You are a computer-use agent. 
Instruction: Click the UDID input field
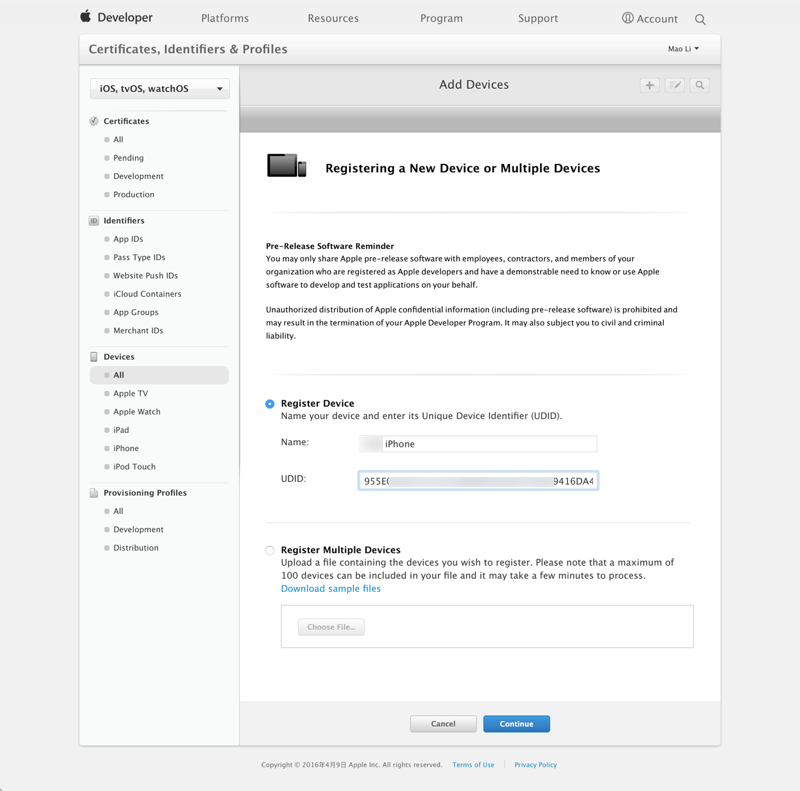[478, 481]
